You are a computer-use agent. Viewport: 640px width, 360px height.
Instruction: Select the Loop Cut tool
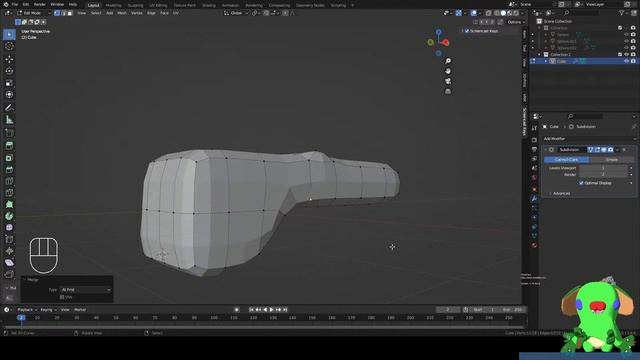pos(9,181)
